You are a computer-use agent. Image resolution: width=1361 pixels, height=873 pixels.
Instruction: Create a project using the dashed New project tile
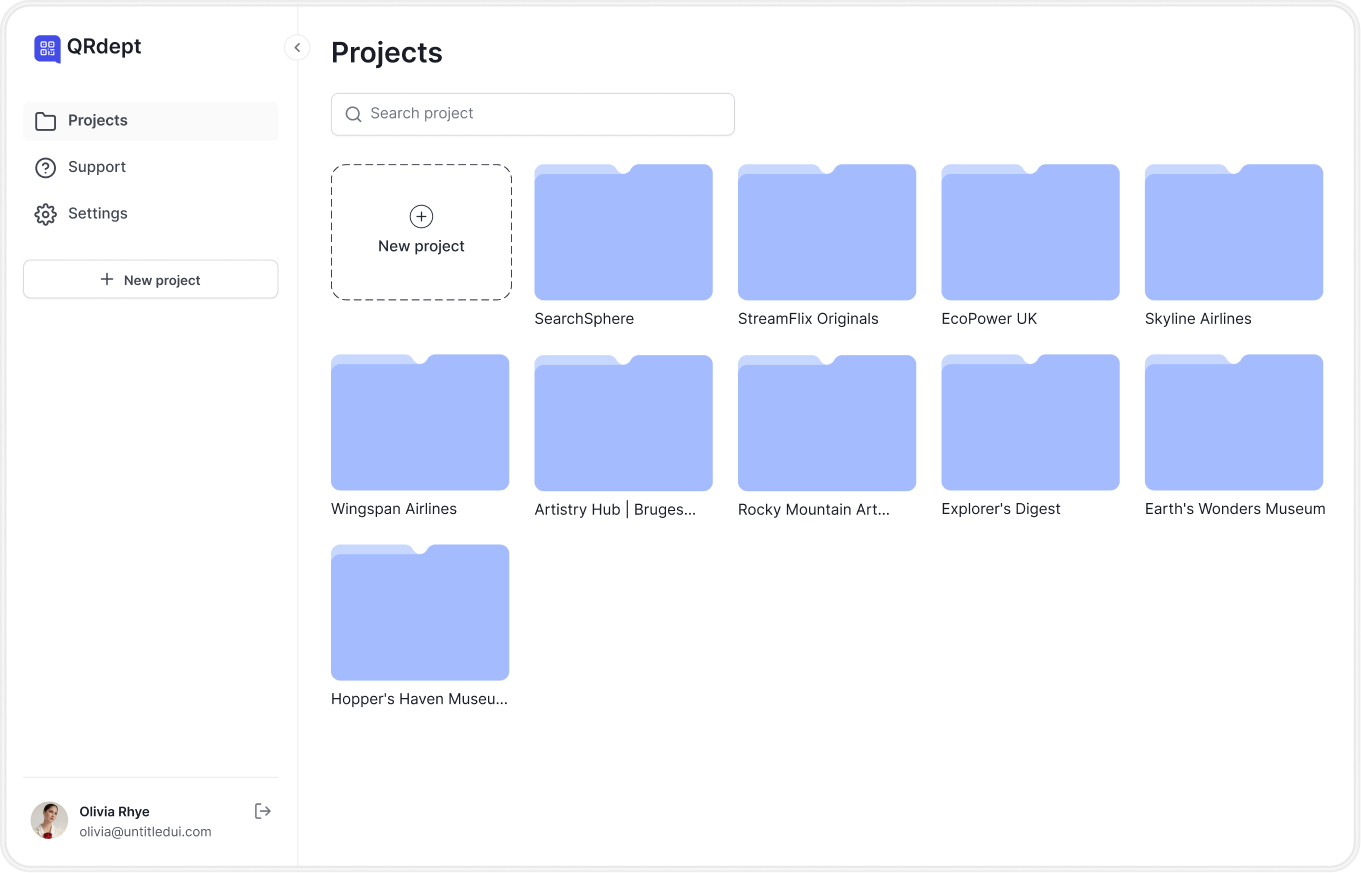(x=421, y=231)
